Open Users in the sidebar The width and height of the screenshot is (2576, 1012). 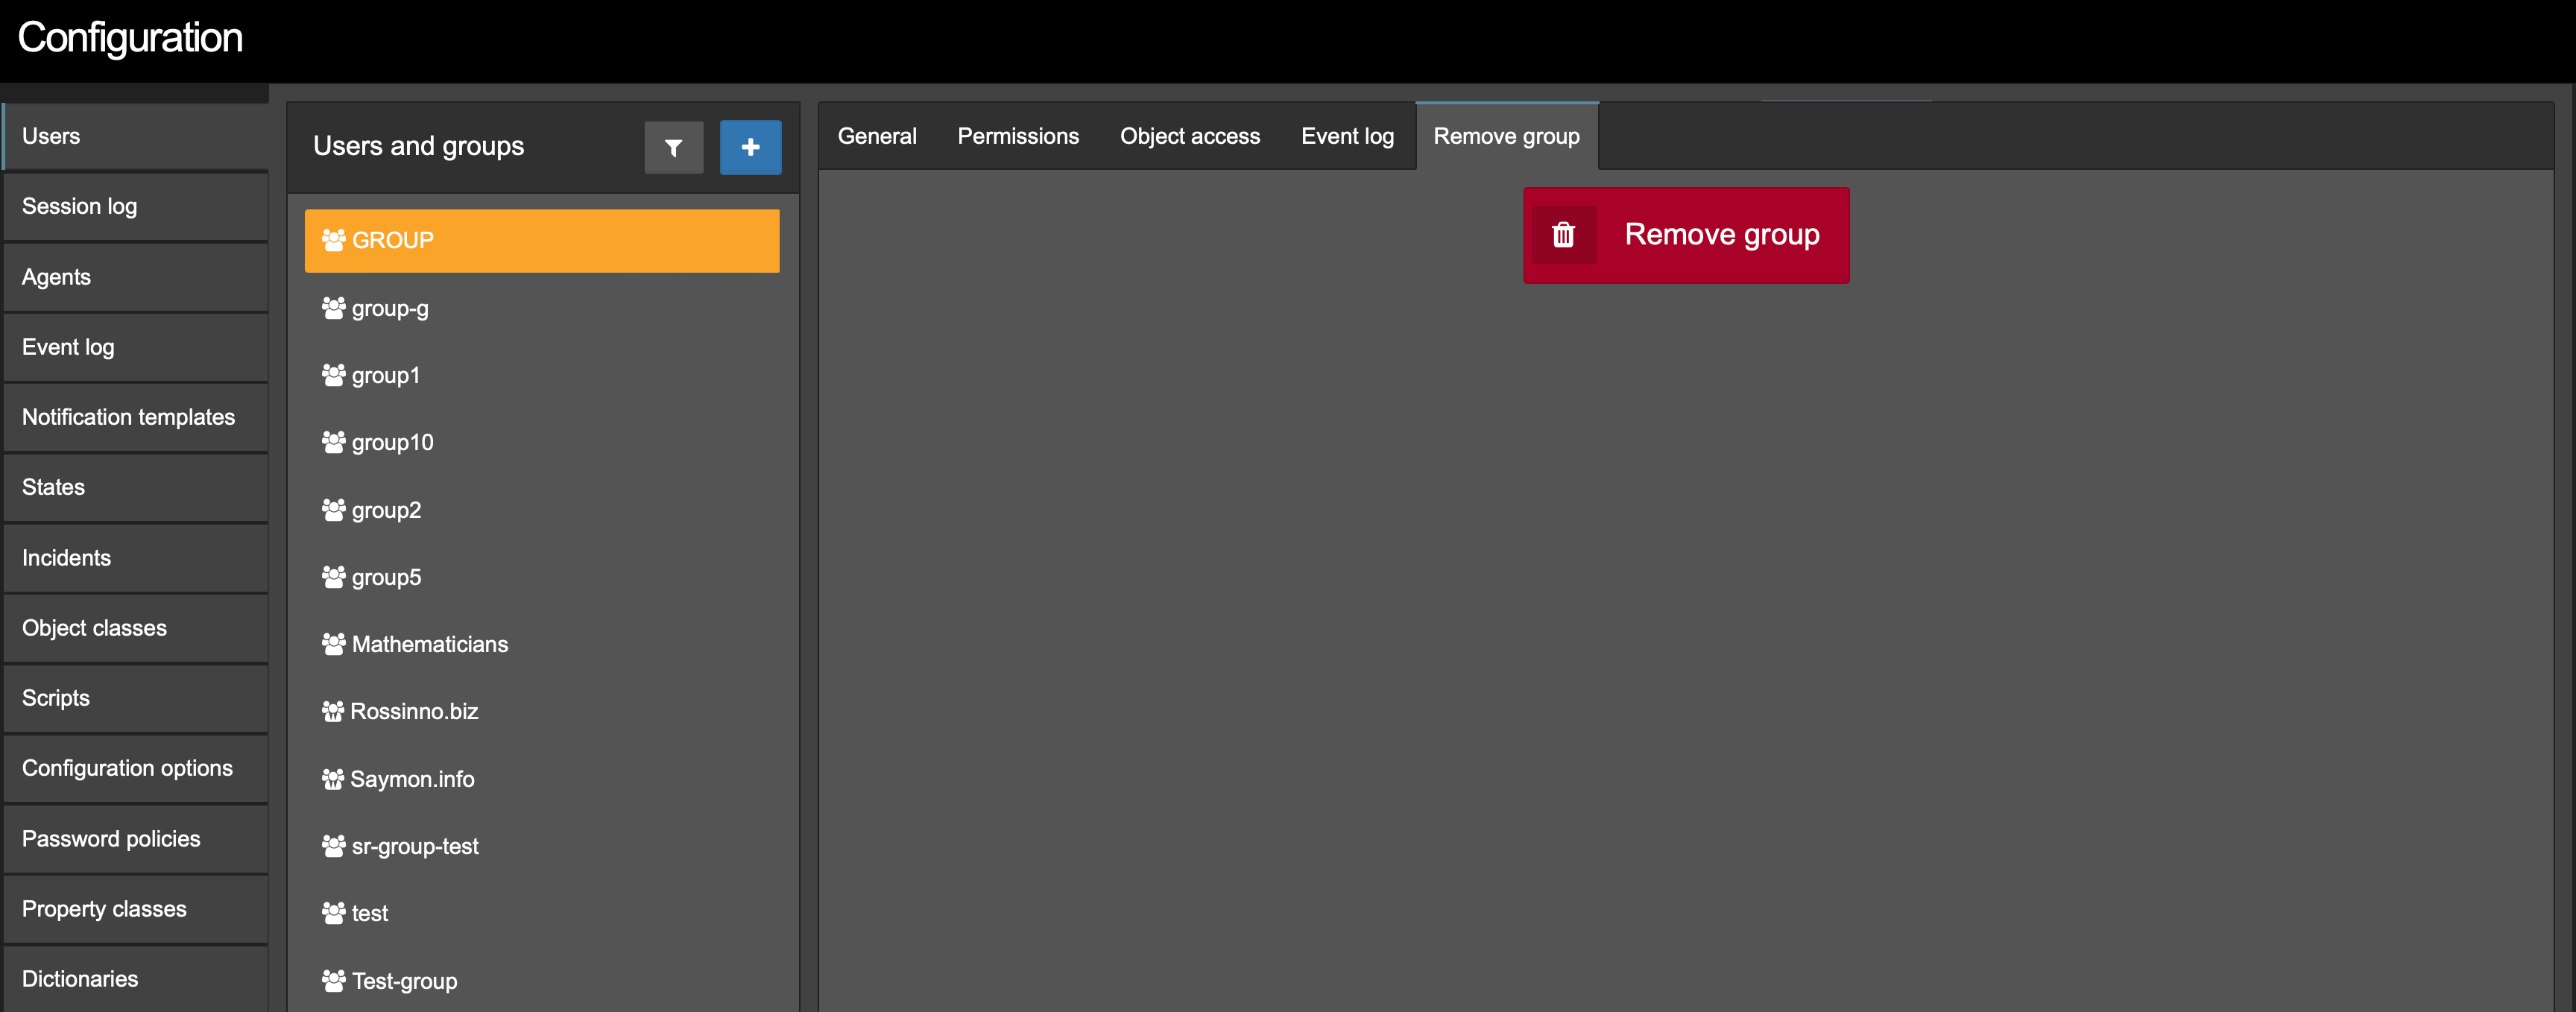tap(136, 137)
